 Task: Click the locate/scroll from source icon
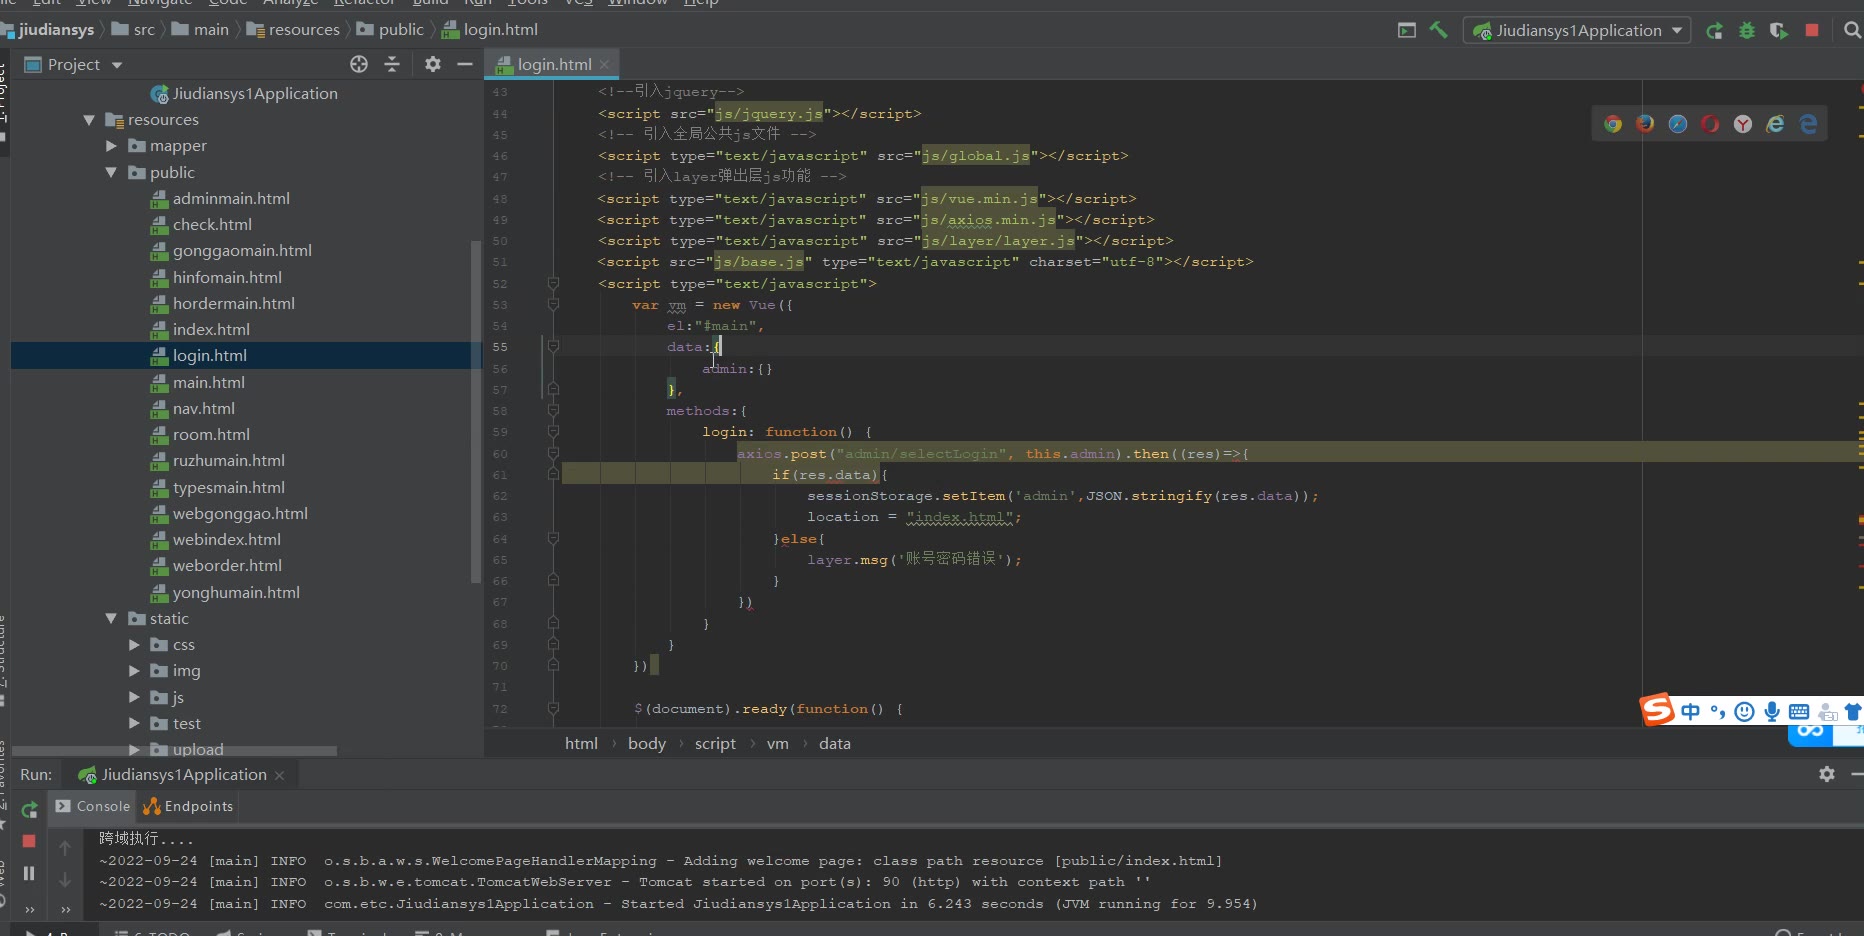pyautogui.click(x=359, y=64)
